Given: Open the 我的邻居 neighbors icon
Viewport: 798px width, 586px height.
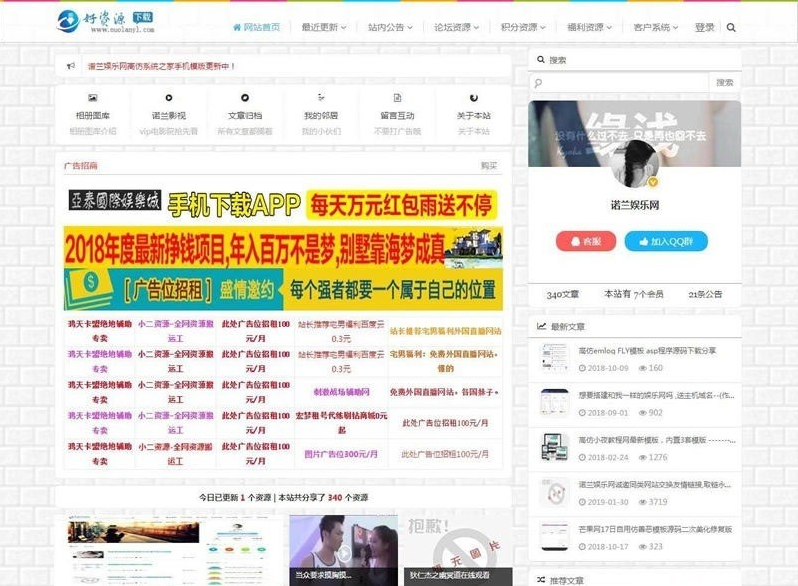Looking at the screenshot, I should pos(321,98).
